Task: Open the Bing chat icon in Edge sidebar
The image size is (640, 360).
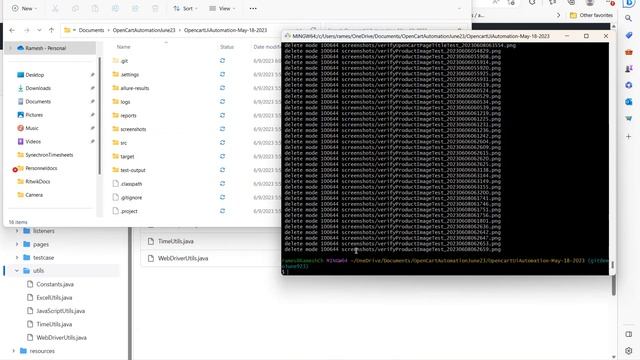Action: pyautogui.click(x=629, y=3)
